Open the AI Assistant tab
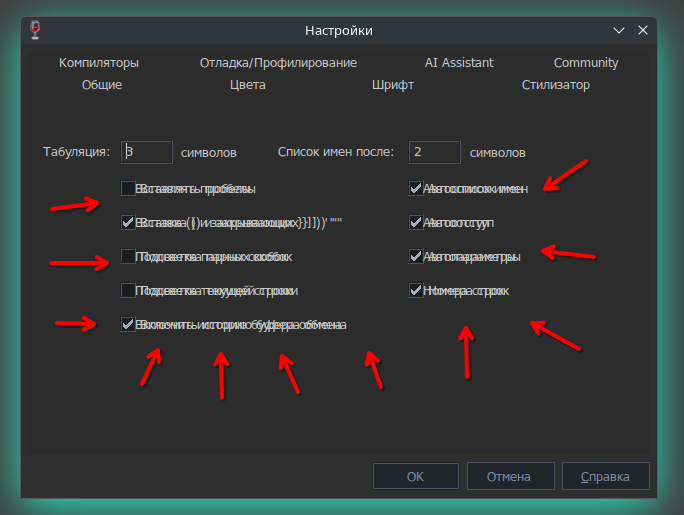This screenshot has height=515, width=684. point(459,62)
